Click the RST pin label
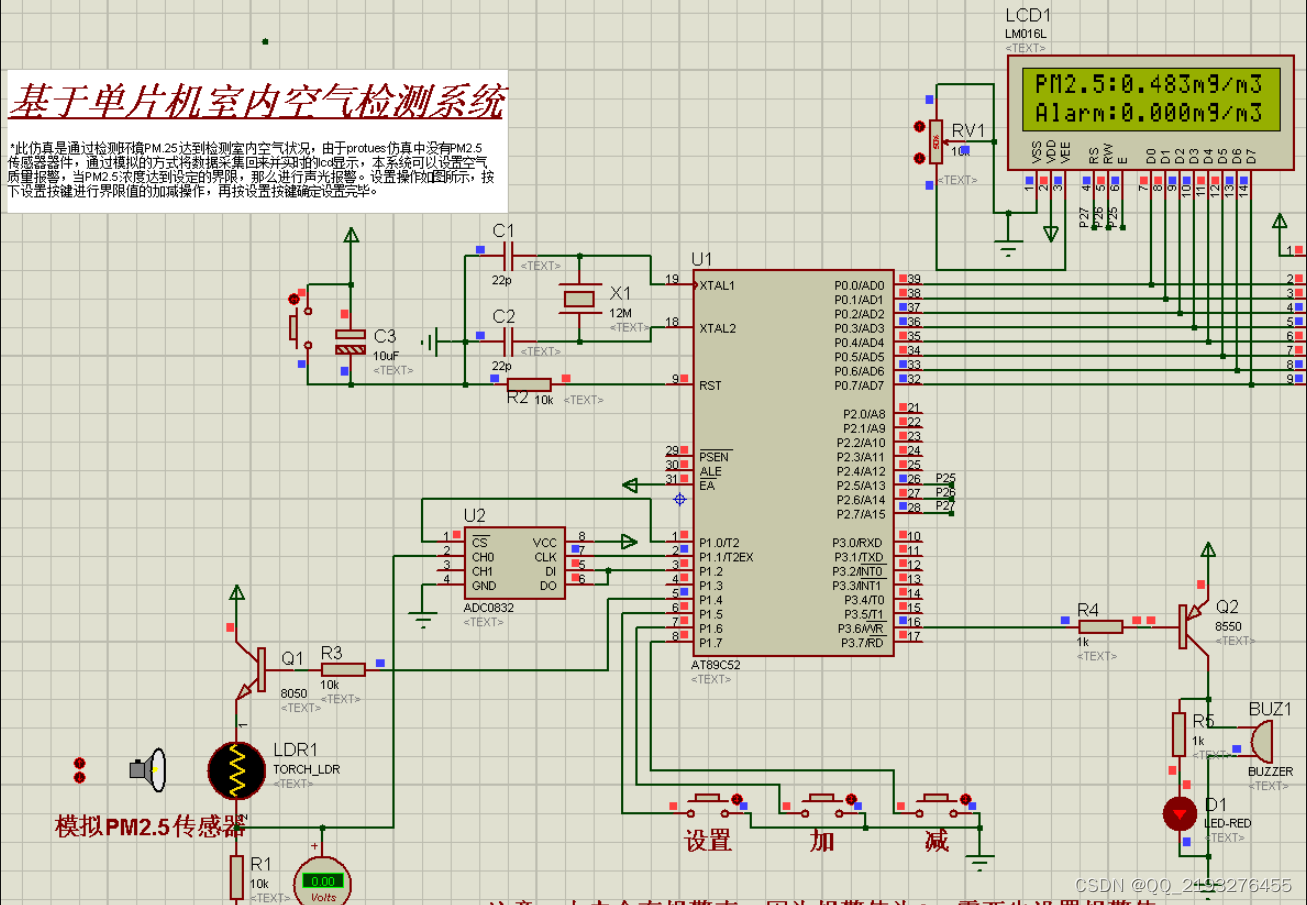1307x905 pixels. [710, 385]
